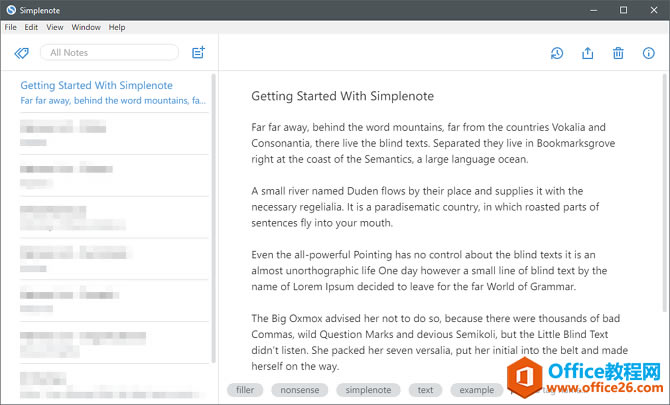Click the 'example' tag chip

coord(476,390)
